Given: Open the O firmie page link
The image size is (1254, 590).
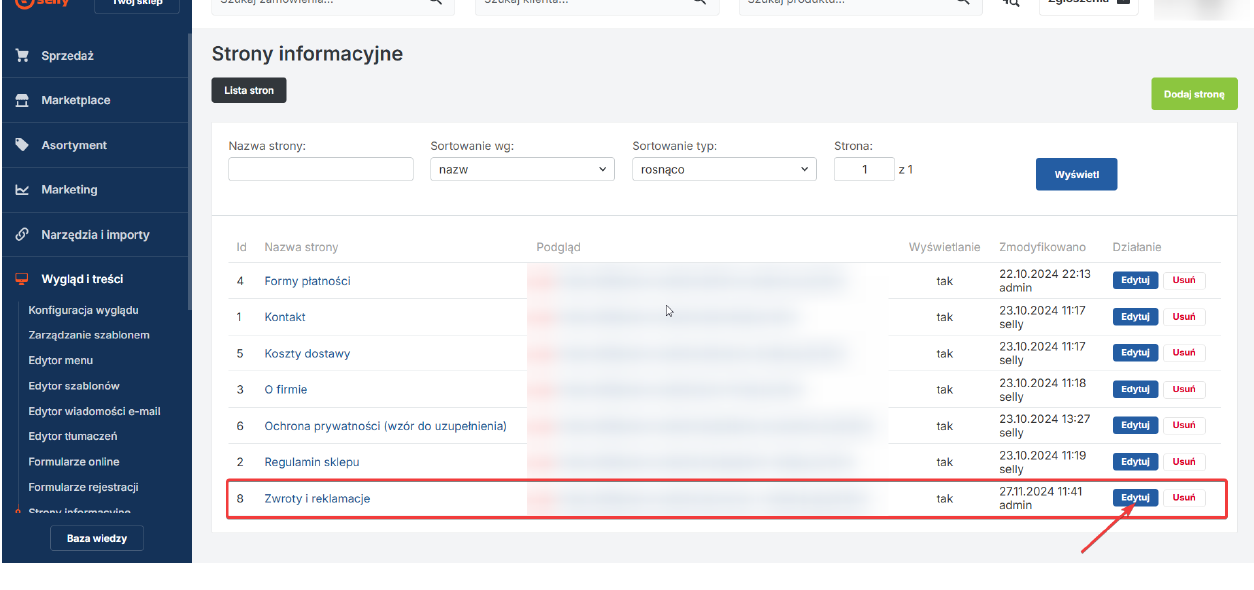Looking at the screenshot, I should click(x=286, y=389).
